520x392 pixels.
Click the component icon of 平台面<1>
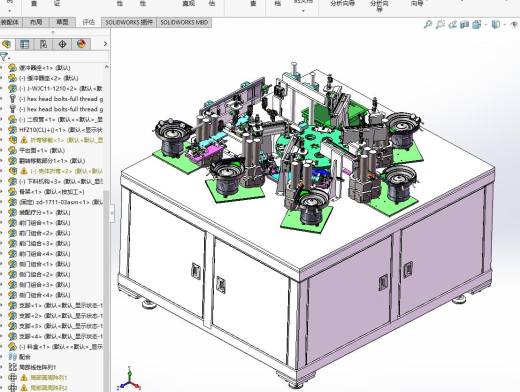point(12,150)
